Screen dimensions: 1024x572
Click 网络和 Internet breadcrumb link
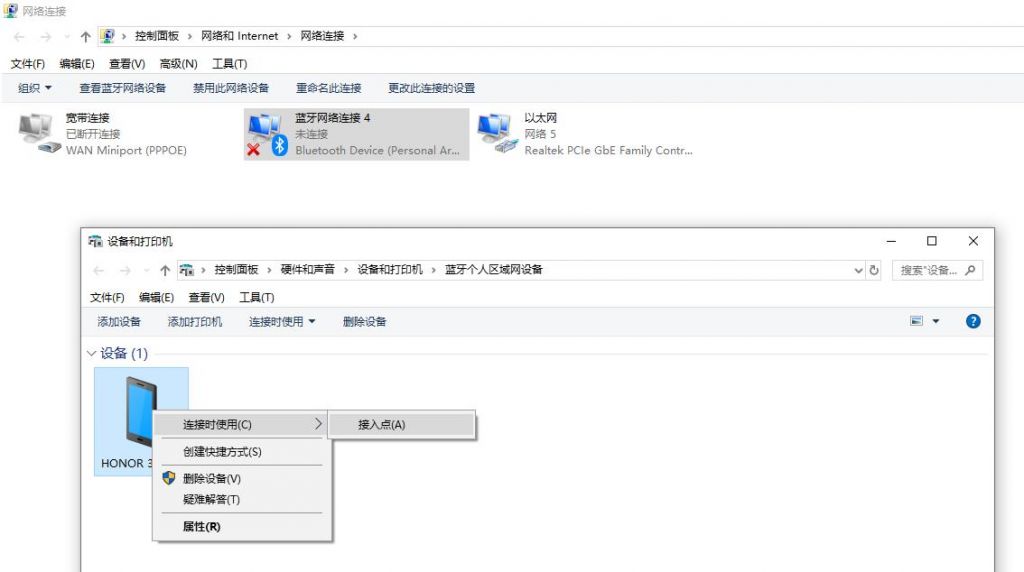click(x=239, y=36)
